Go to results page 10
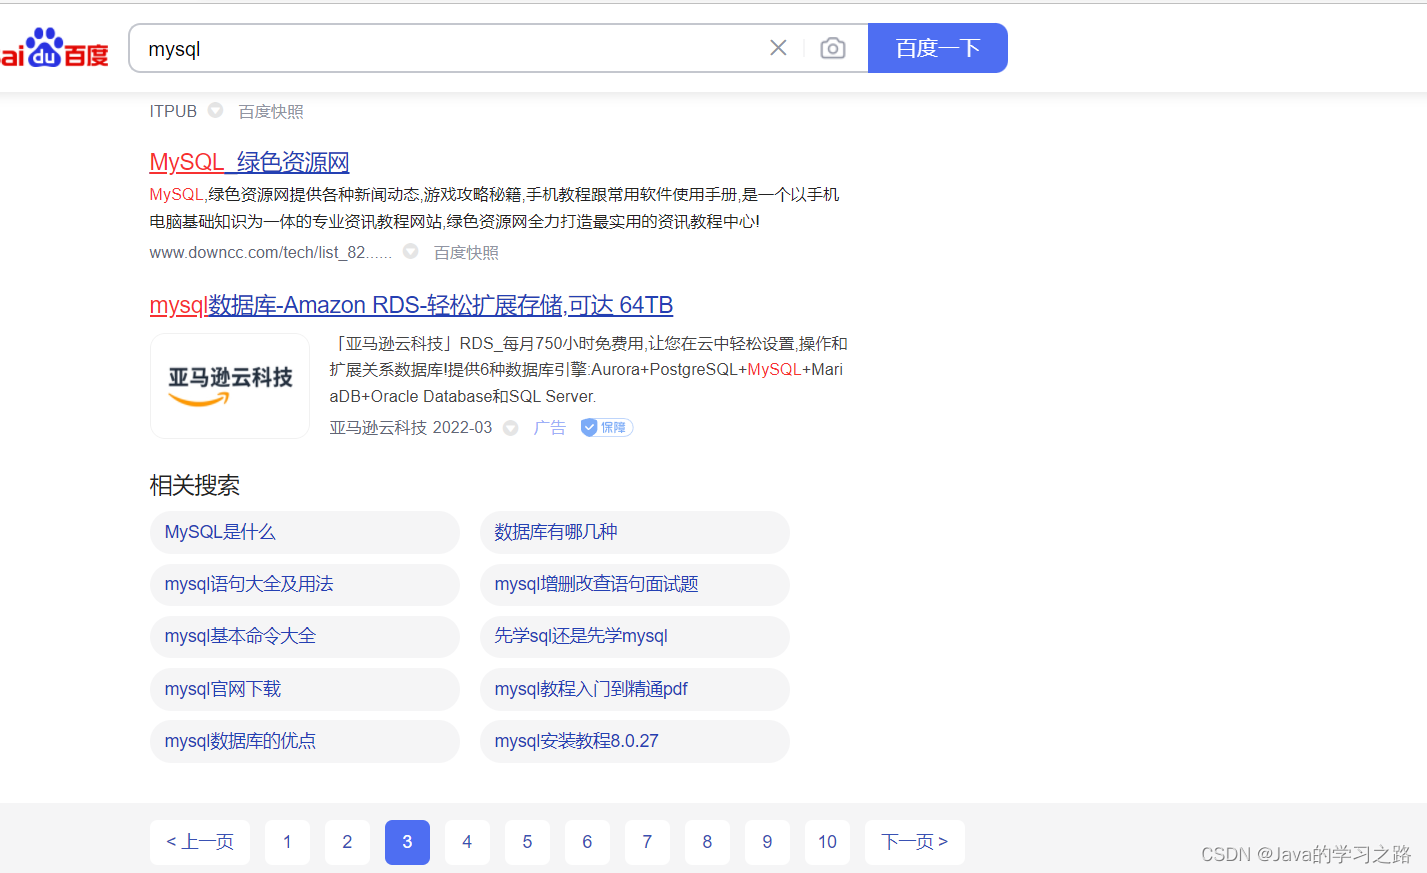Image resolution: width=1427 pixels, height=873 pixels. pyautogui.click(x=827, y=843)
